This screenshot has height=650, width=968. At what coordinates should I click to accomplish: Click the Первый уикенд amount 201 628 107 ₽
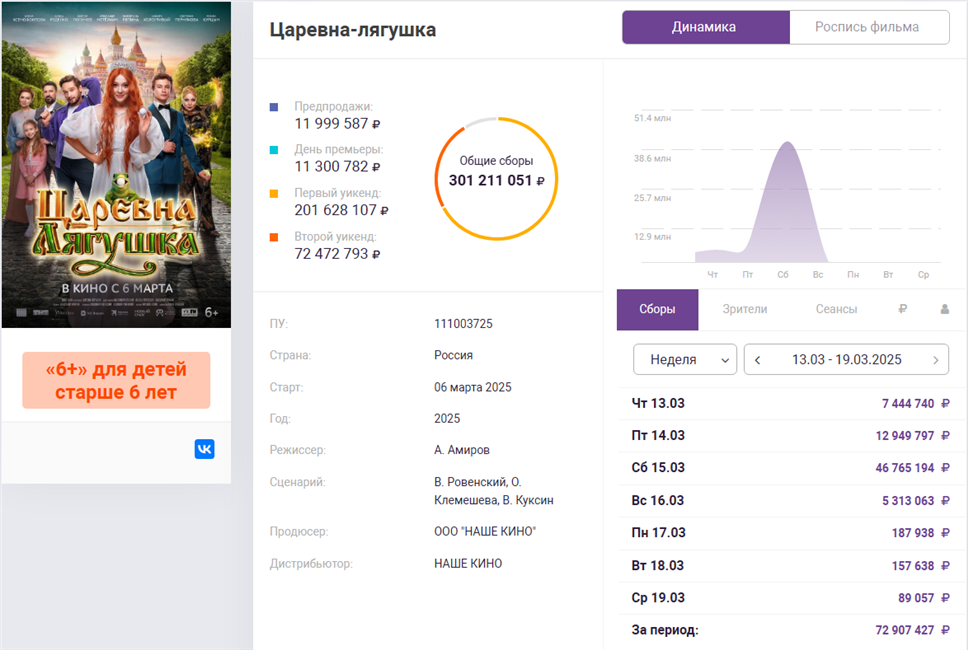[341, 210]
